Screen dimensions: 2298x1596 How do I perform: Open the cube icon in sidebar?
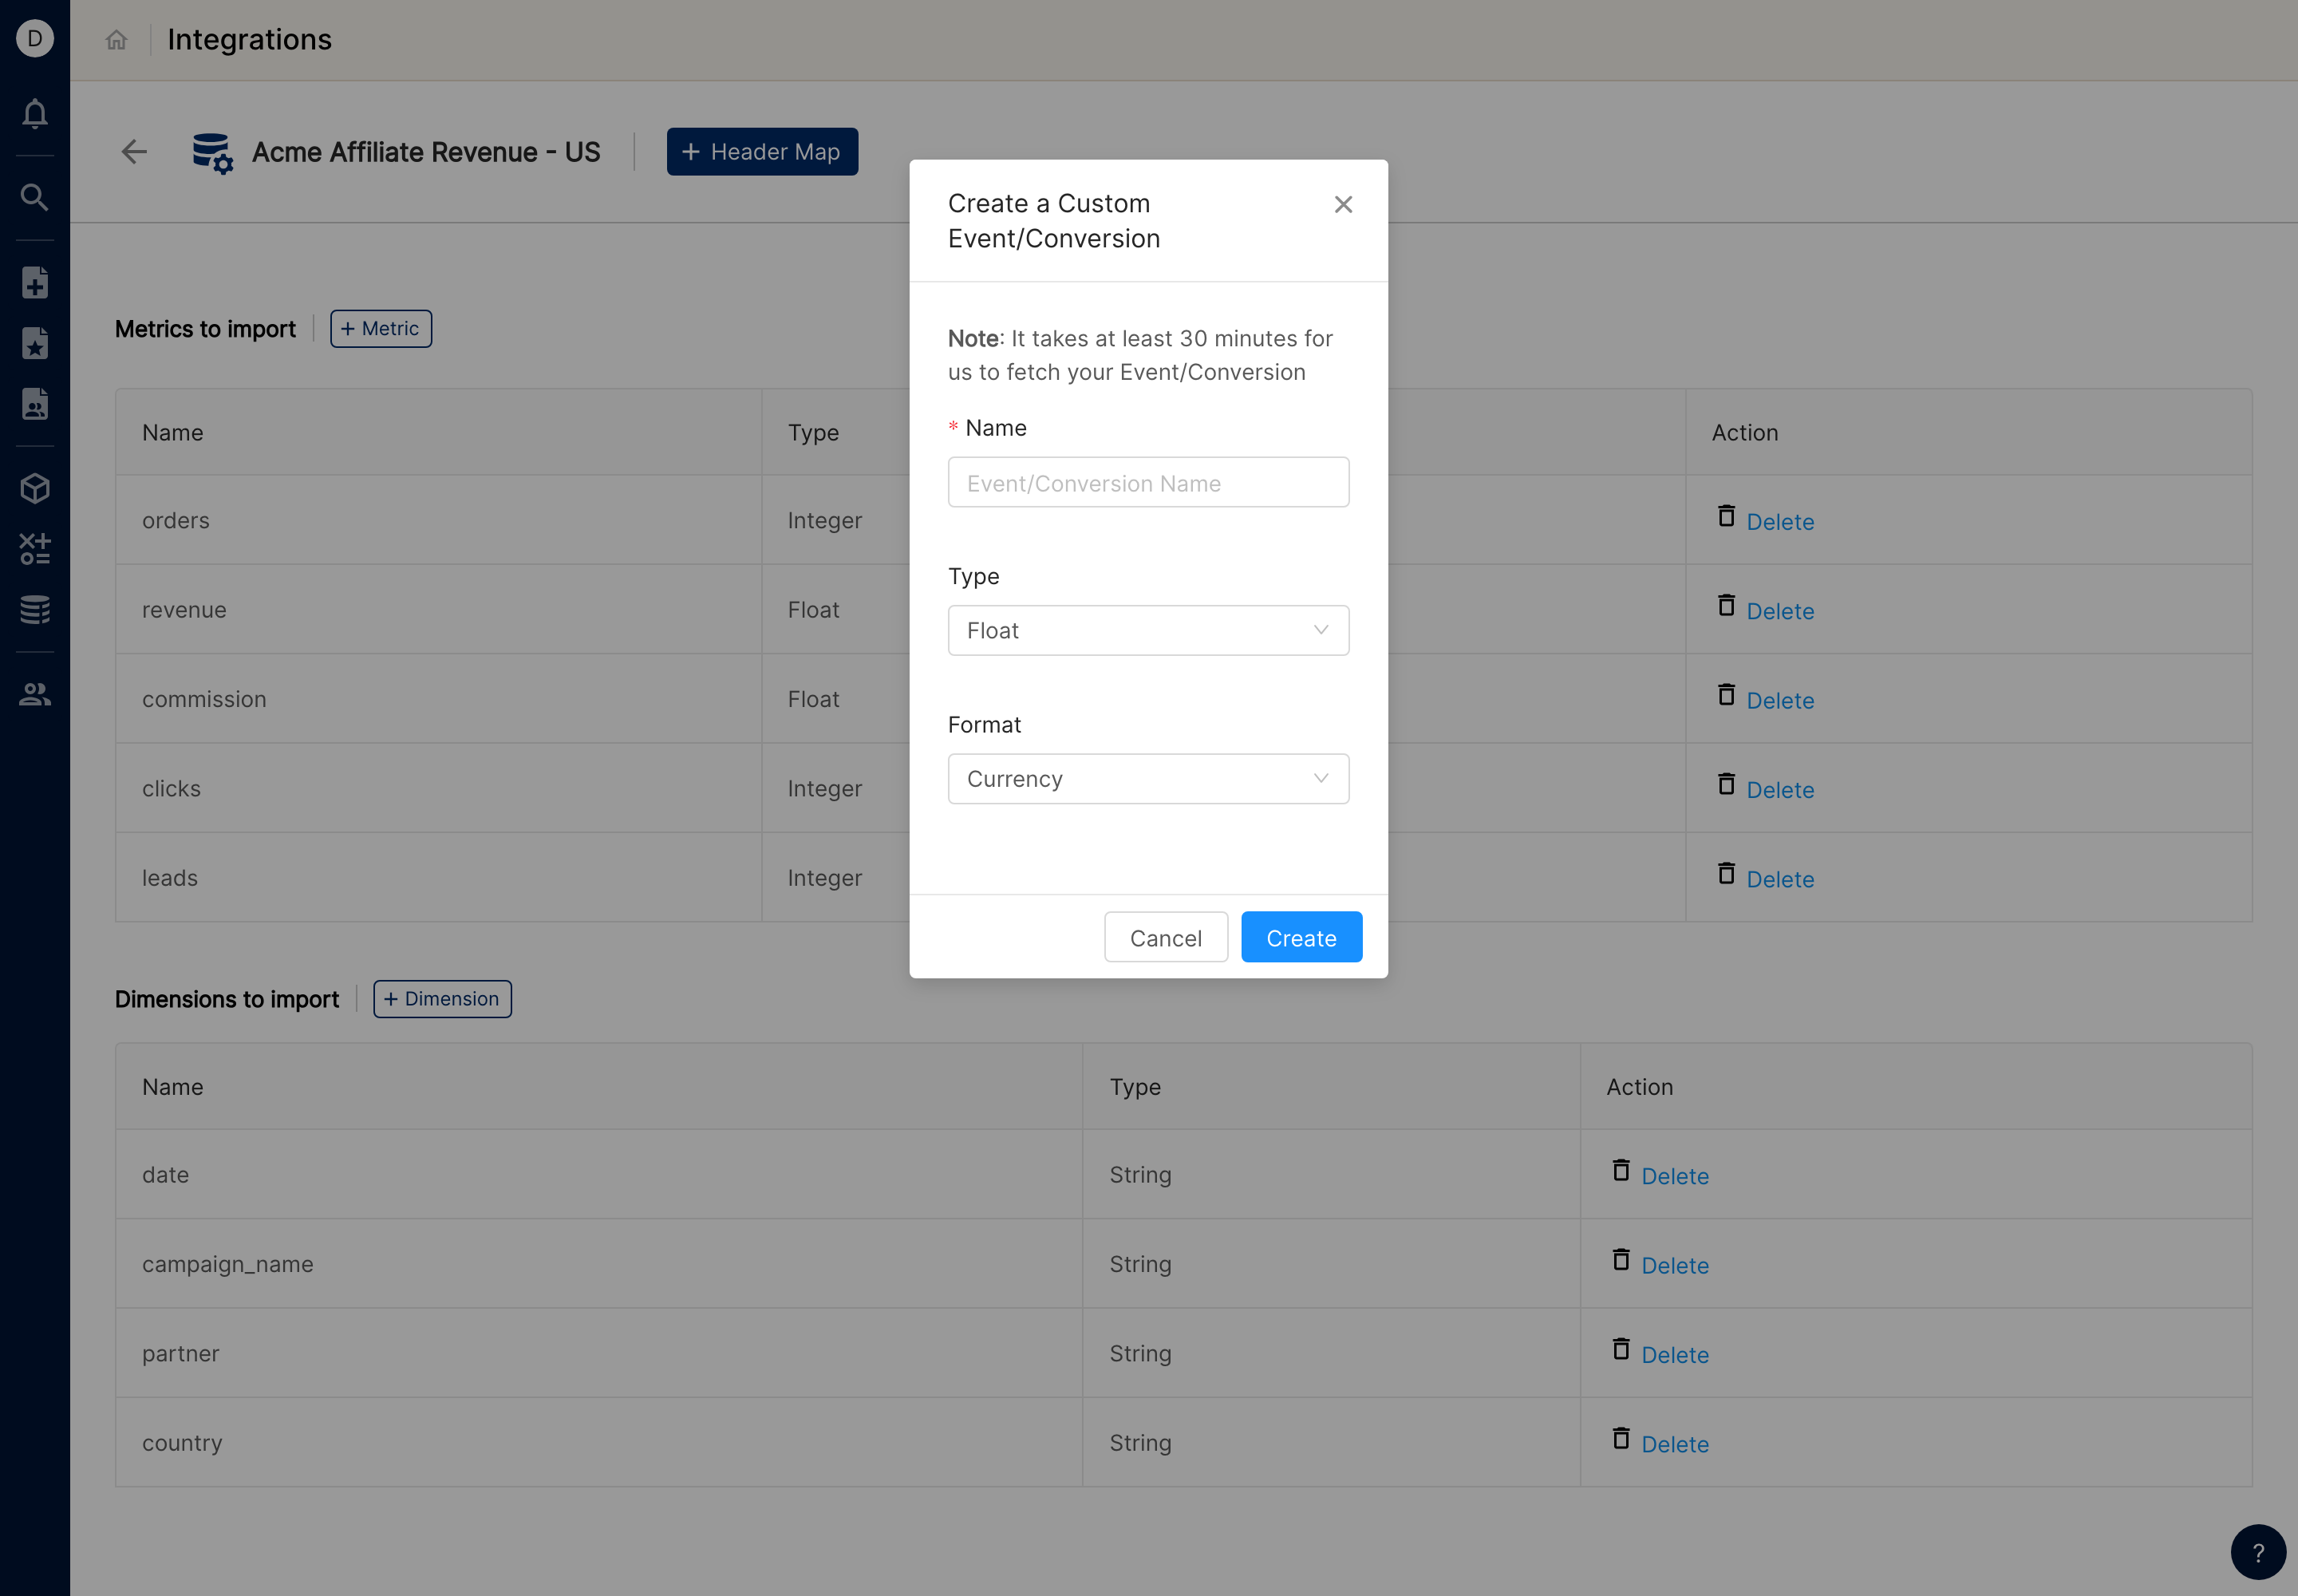click(x=35, y=489)
